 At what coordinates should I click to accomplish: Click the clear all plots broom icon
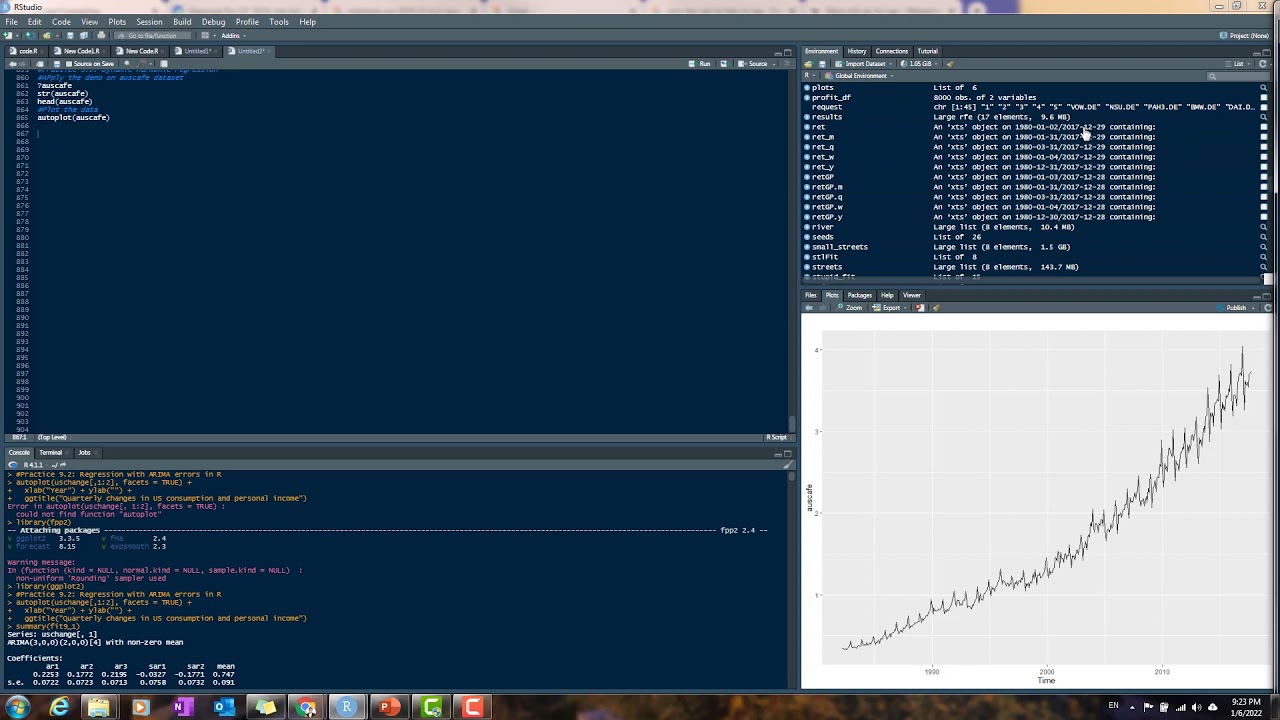click(x=936, y=308)
